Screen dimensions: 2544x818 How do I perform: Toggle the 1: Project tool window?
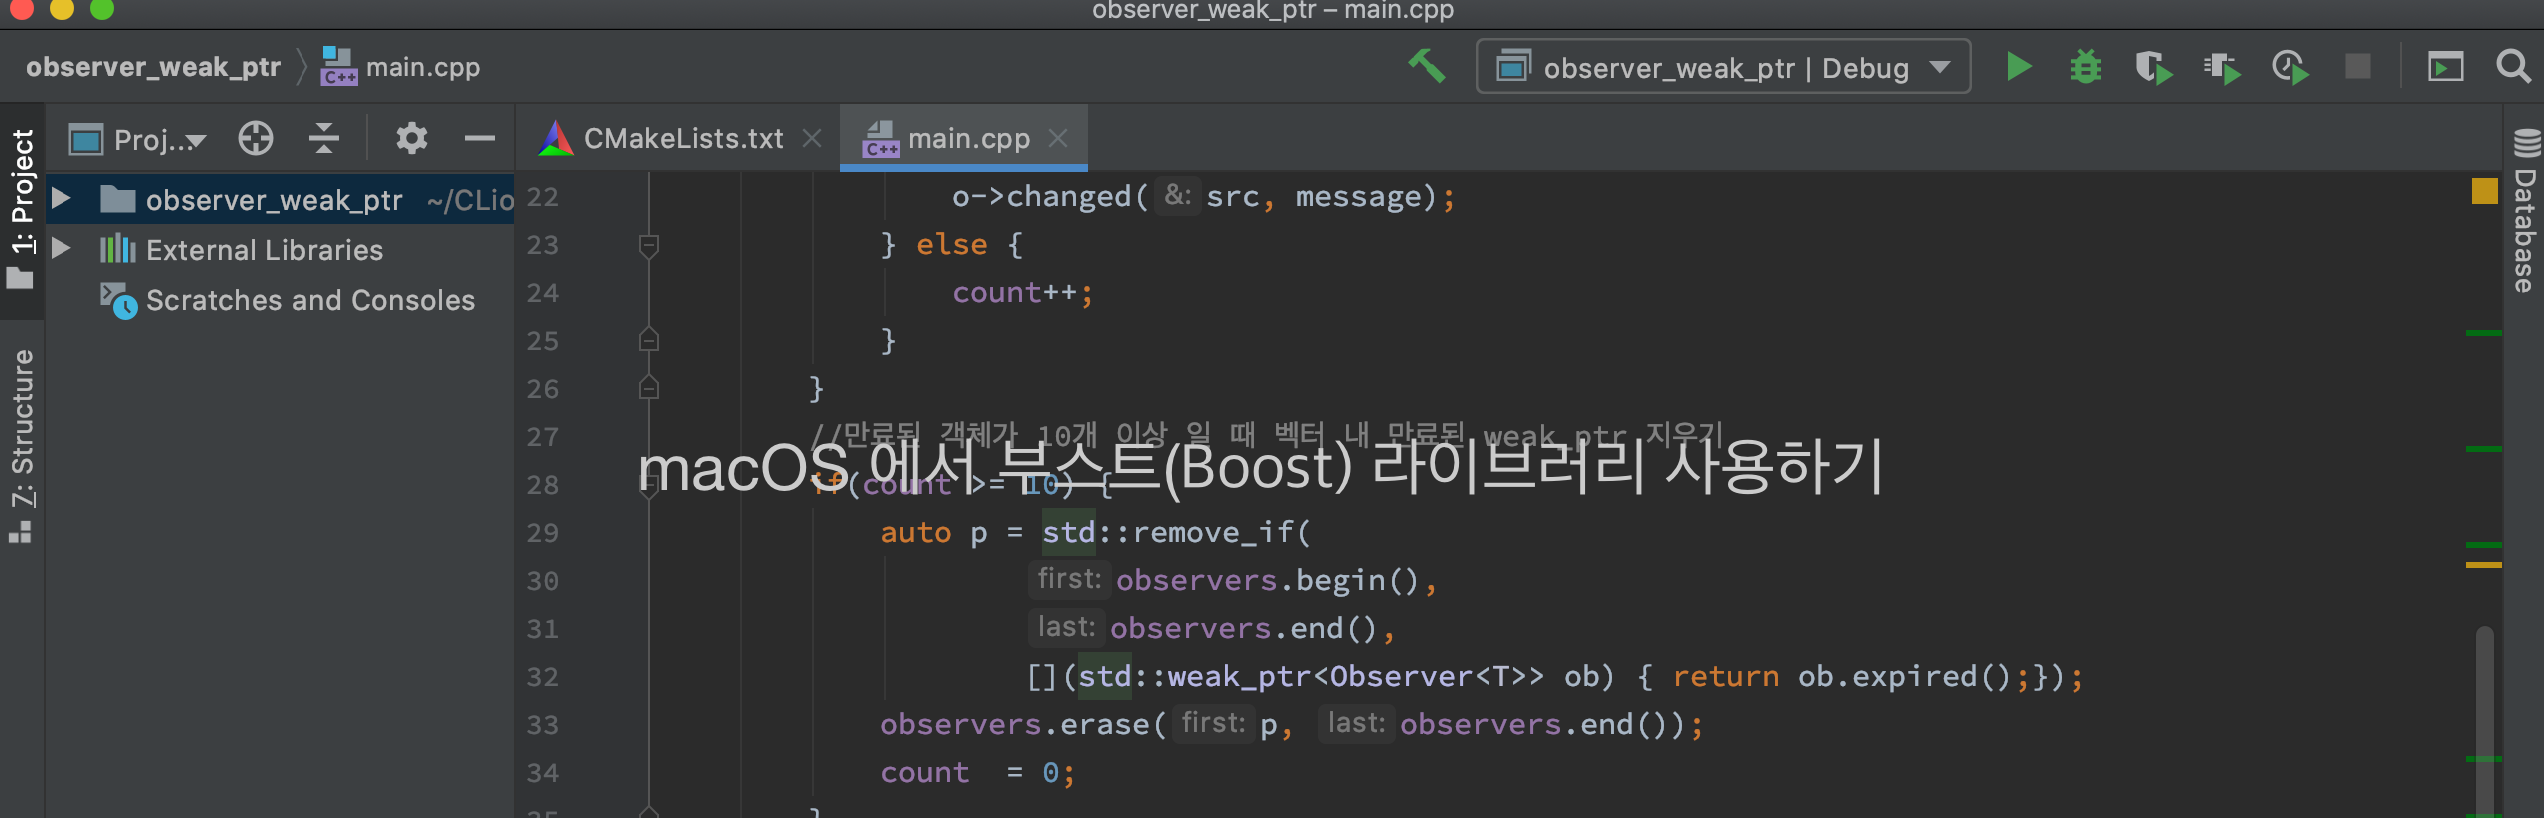click(21, 209)
